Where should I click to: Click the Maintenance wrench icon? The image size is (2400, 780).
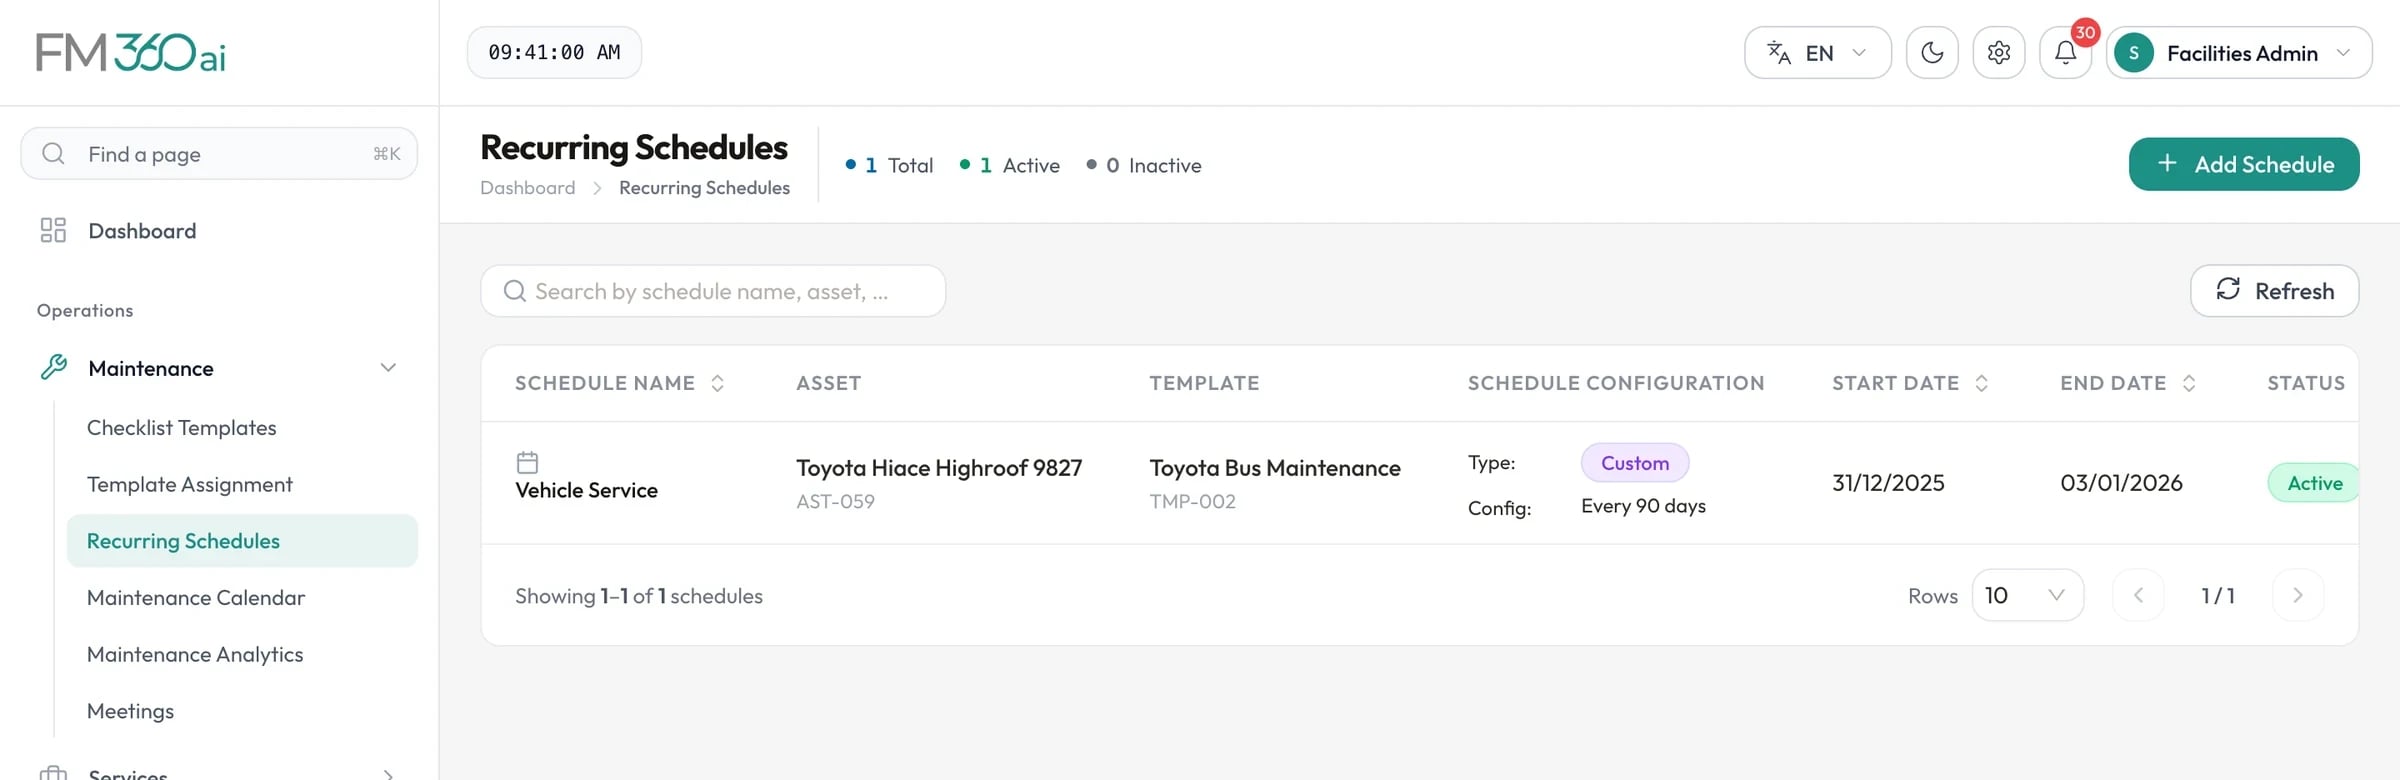pyautogui.click(x=53, y=368)
